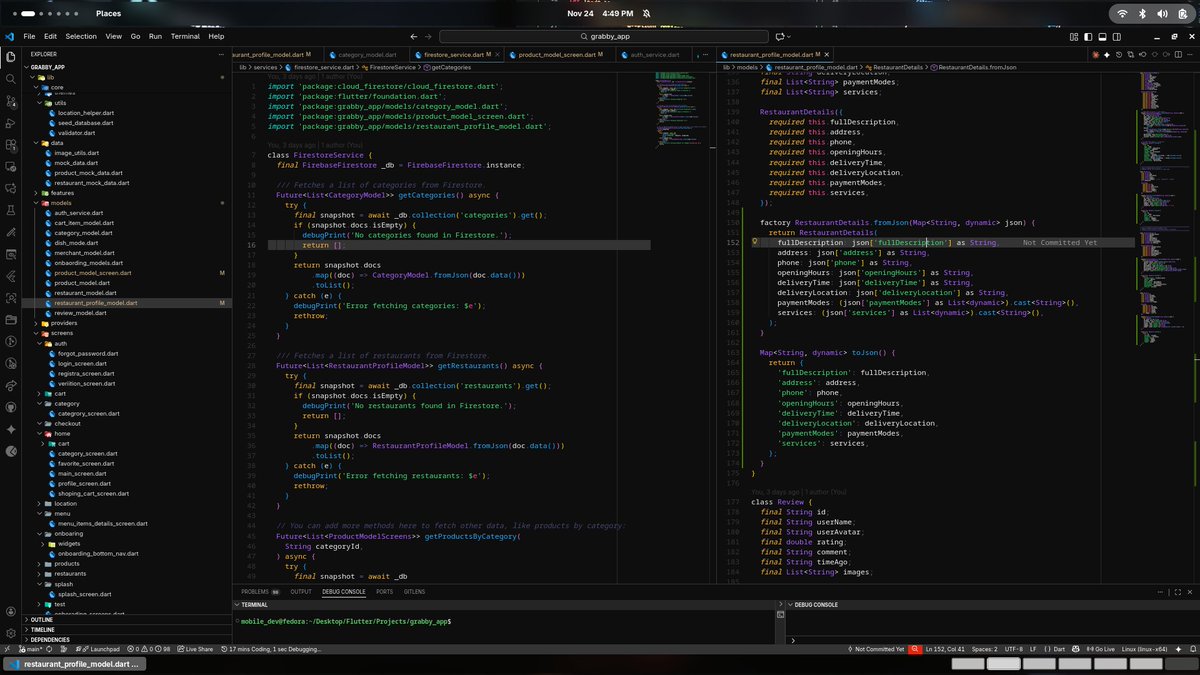Open the GitHub Copilot status bar icon
This screenshot has width=1200, height=675.
pyautogui.click(x=1076, y=648)
